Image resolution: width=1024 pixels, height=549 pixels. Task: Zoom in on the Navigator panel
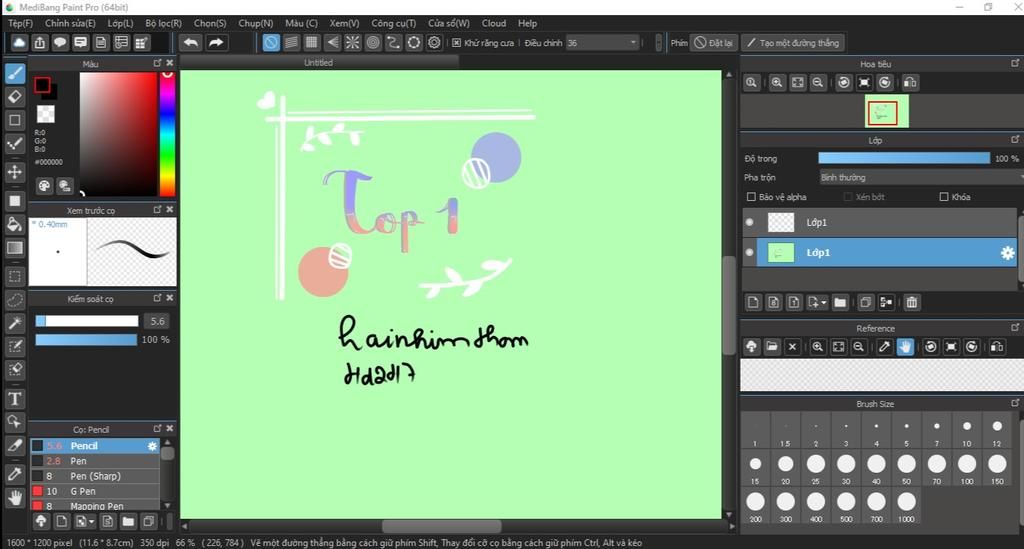click(x=776, y=83)
